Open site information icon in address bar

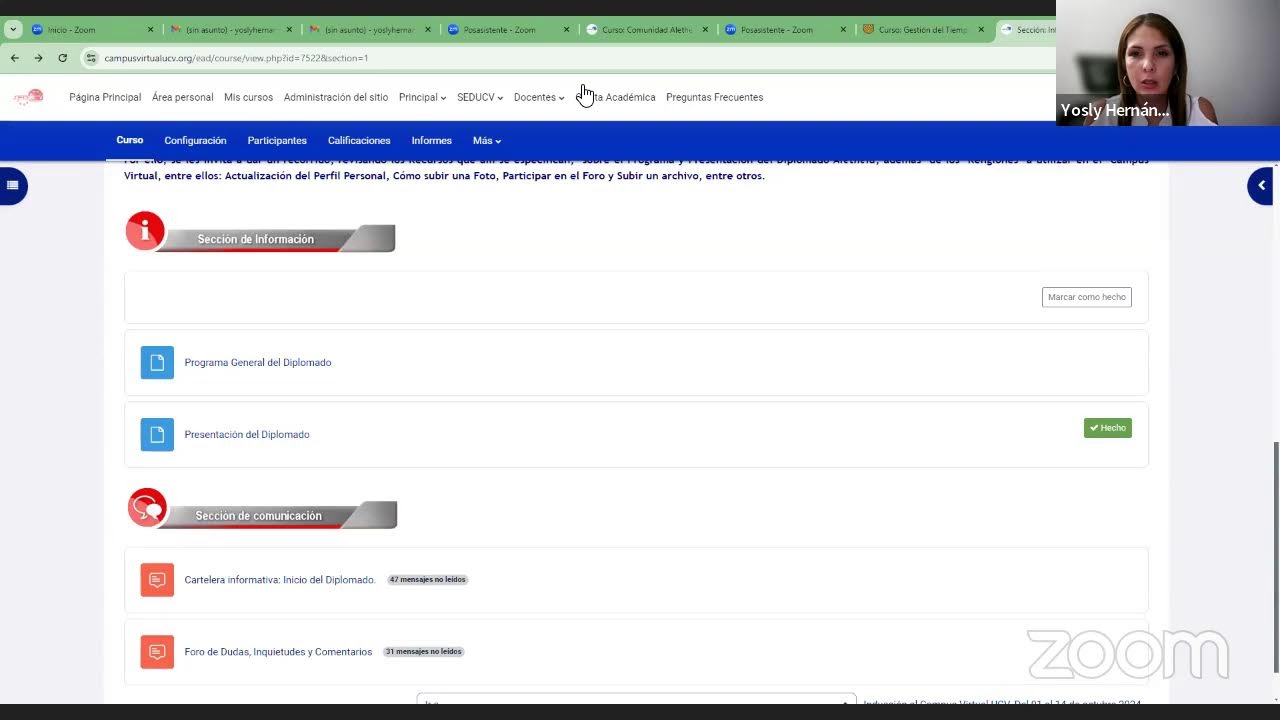(x=91, y=58)
